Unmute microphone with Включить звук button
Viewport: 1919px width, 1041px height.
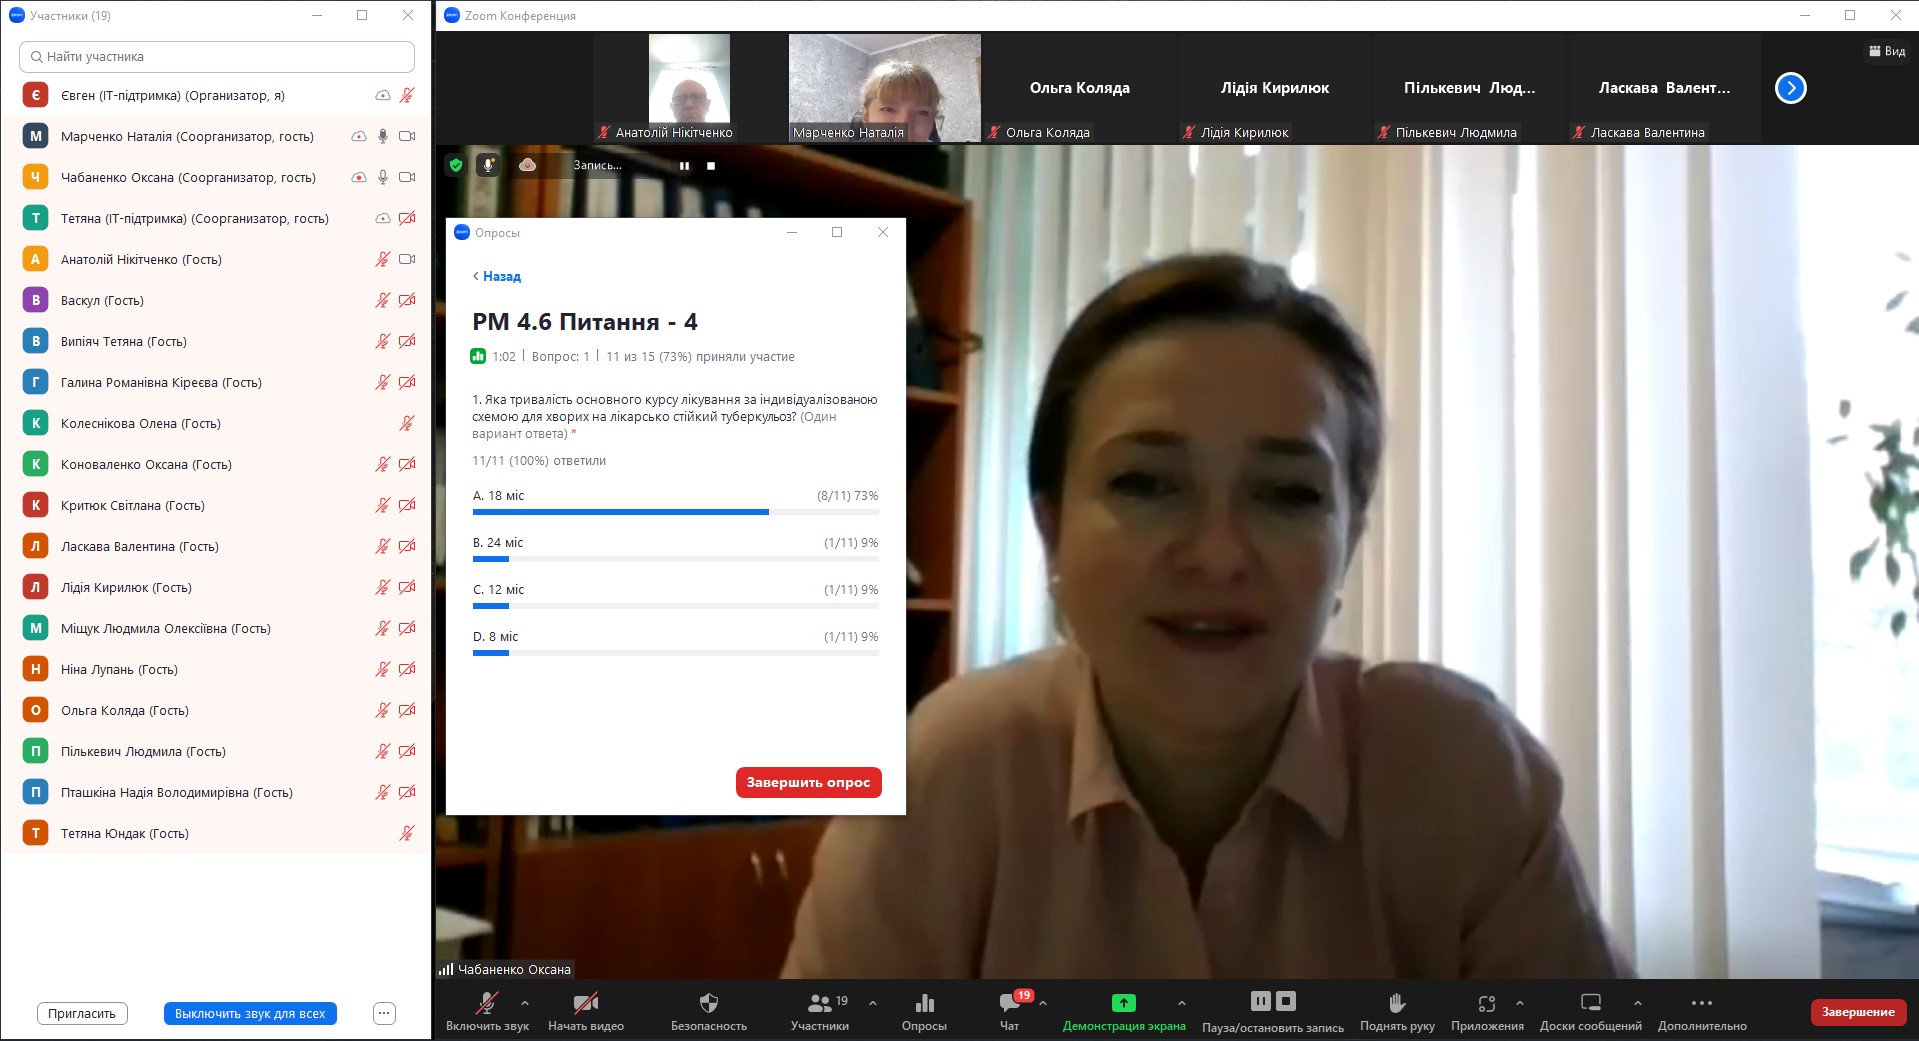pyautogui.click(x=487, y=1003)
